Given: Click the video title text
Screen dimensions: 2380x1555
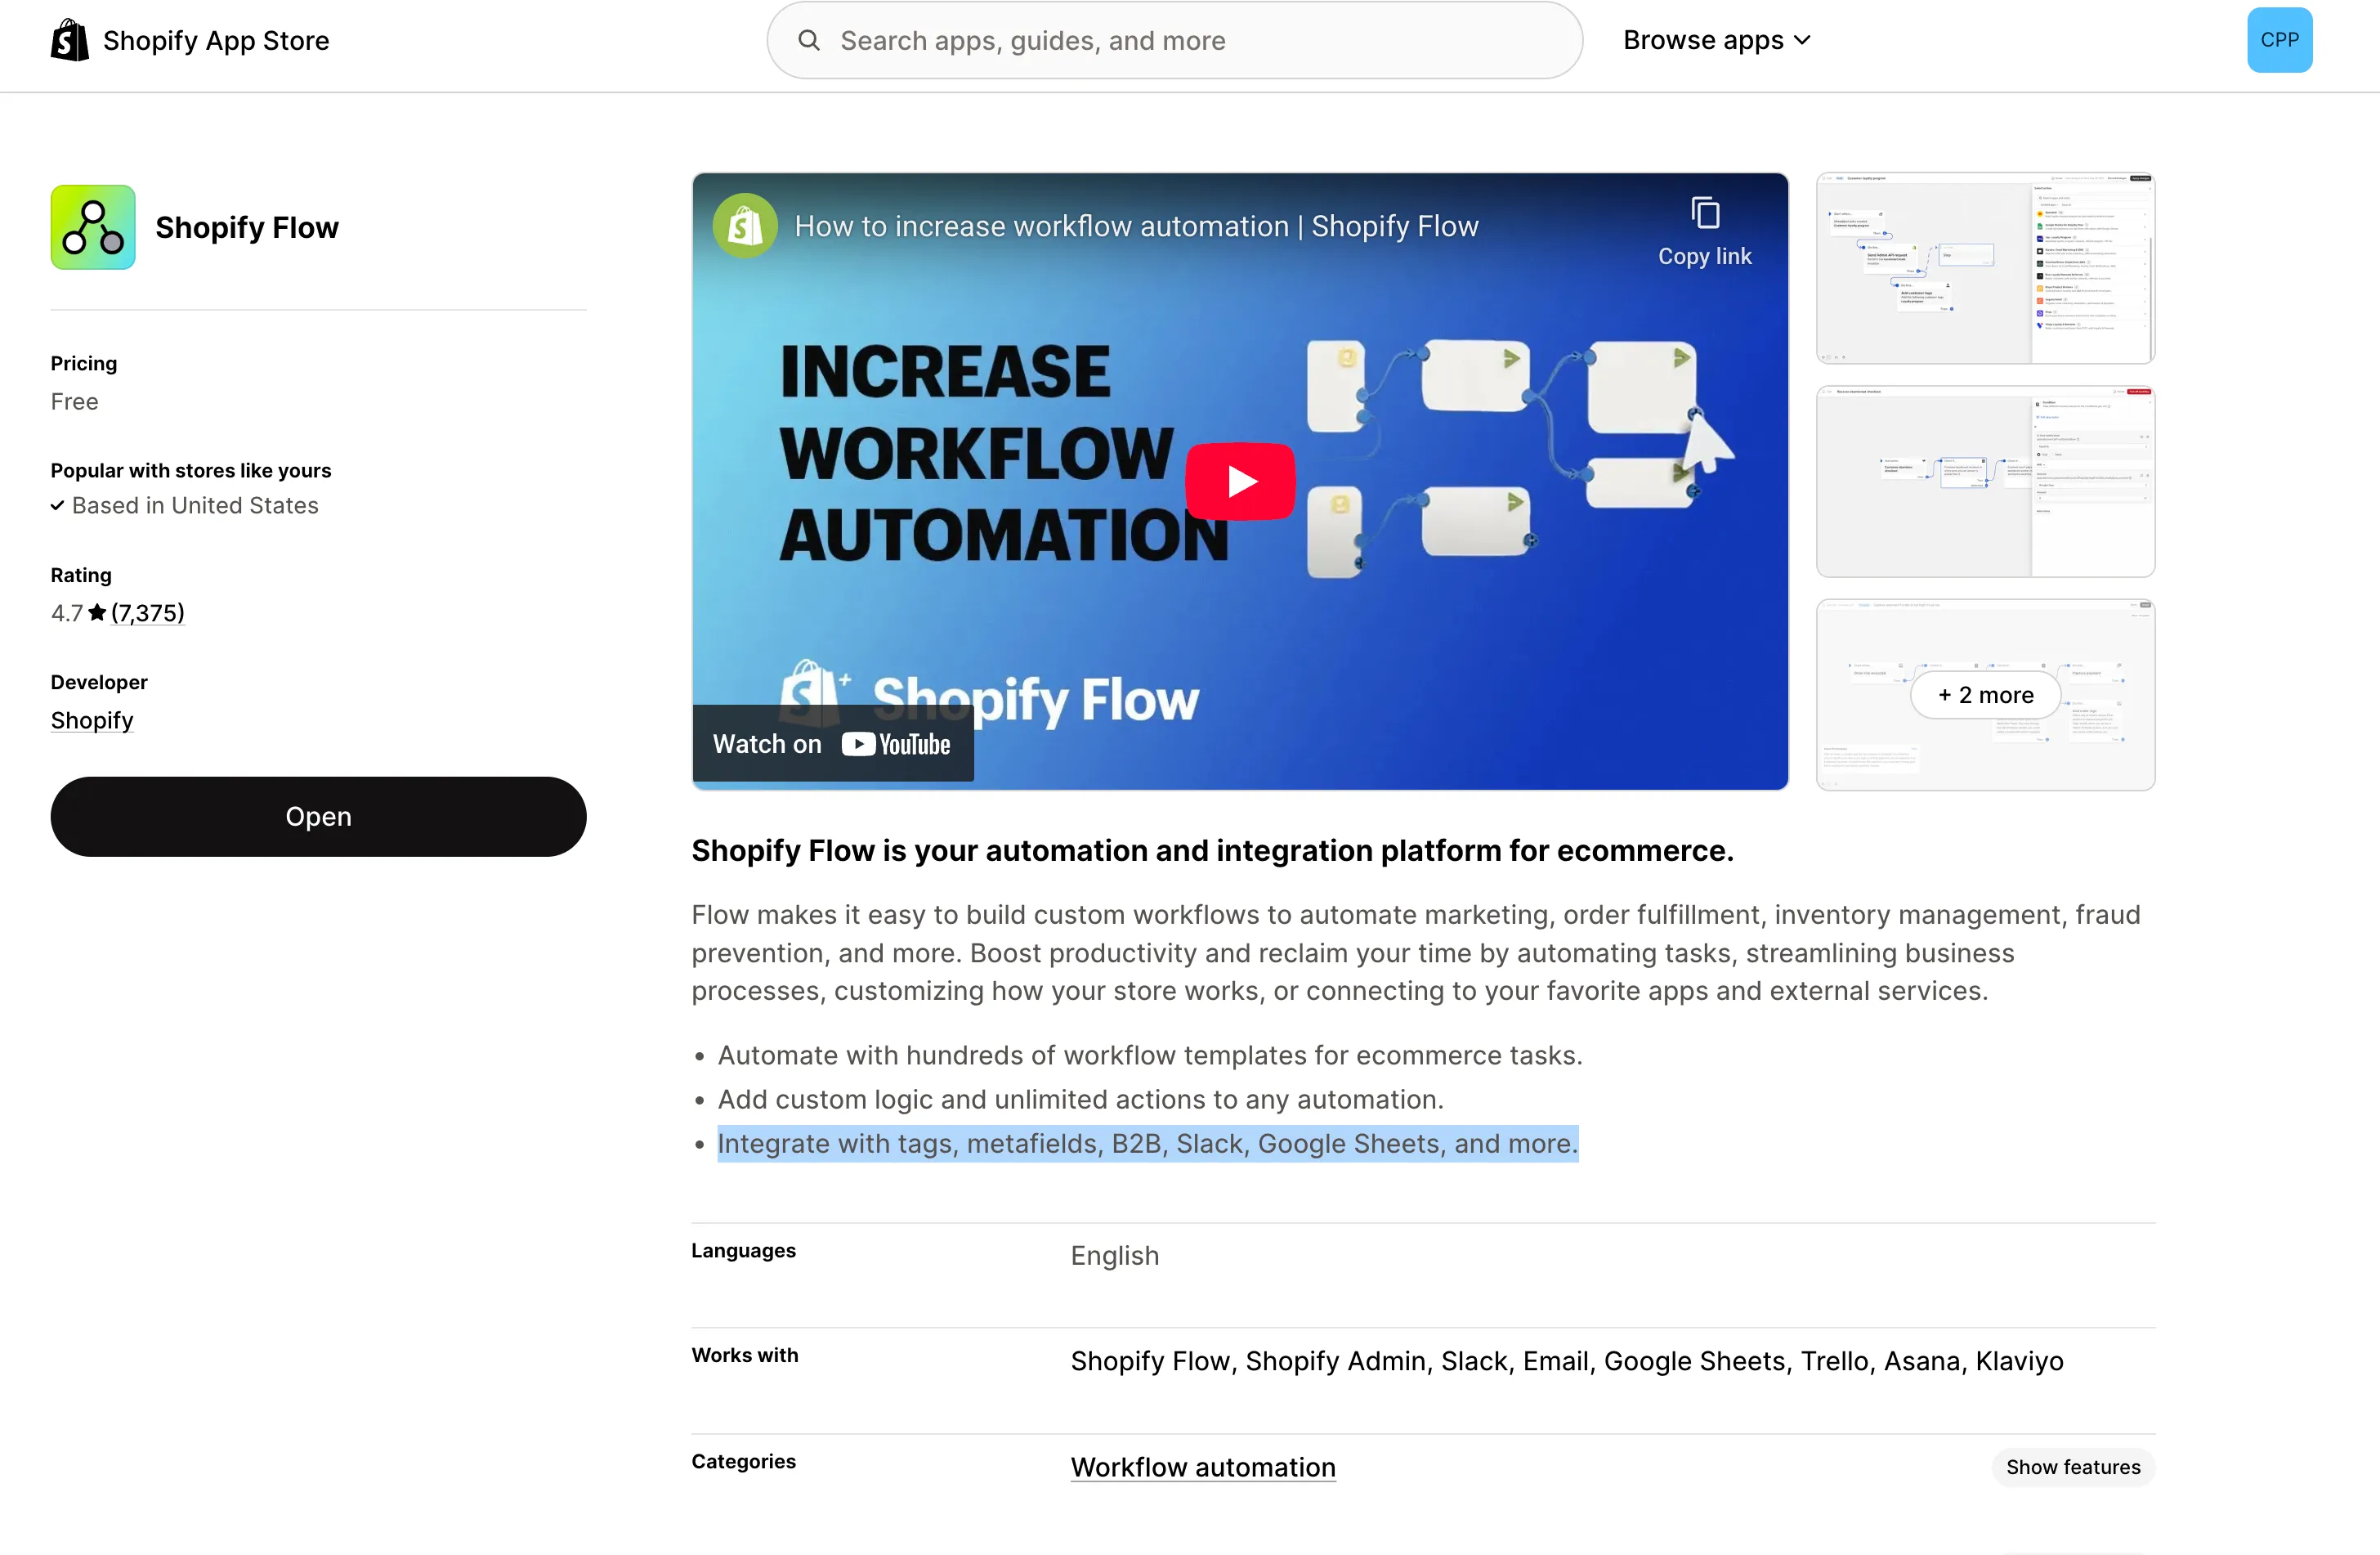Looking at the screenshot, I should pyautogui.click(x=1136, y=226).
